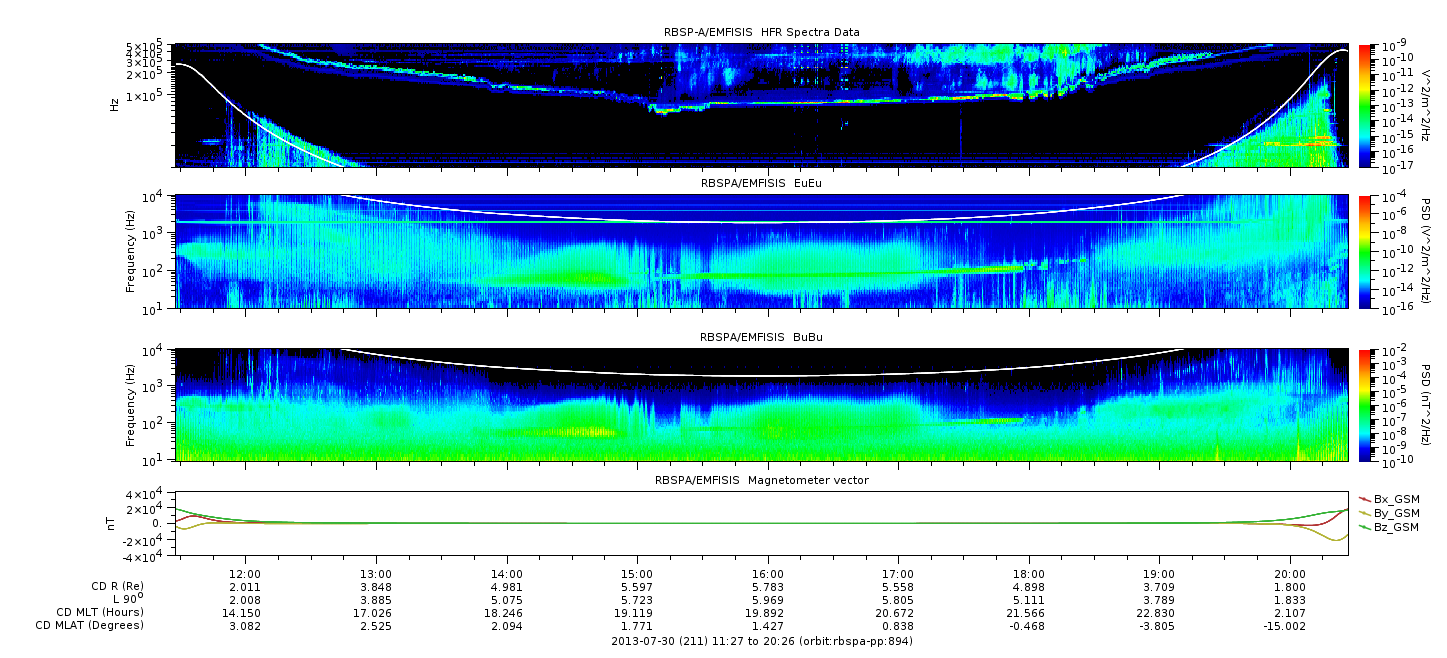
Task: Click the HFR spectra color bar
Action: click(1365, 105)
